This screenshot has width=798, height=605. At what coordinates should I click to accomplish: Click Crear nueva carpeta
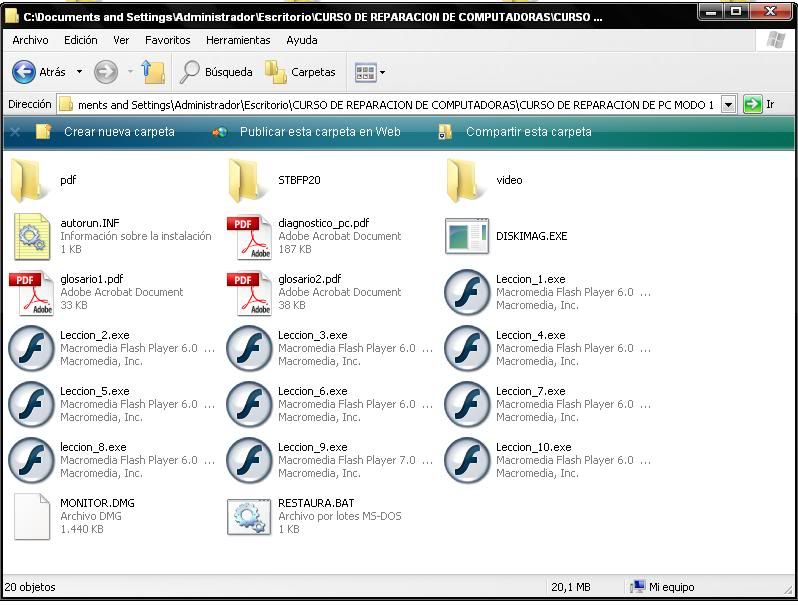[119, 132]
